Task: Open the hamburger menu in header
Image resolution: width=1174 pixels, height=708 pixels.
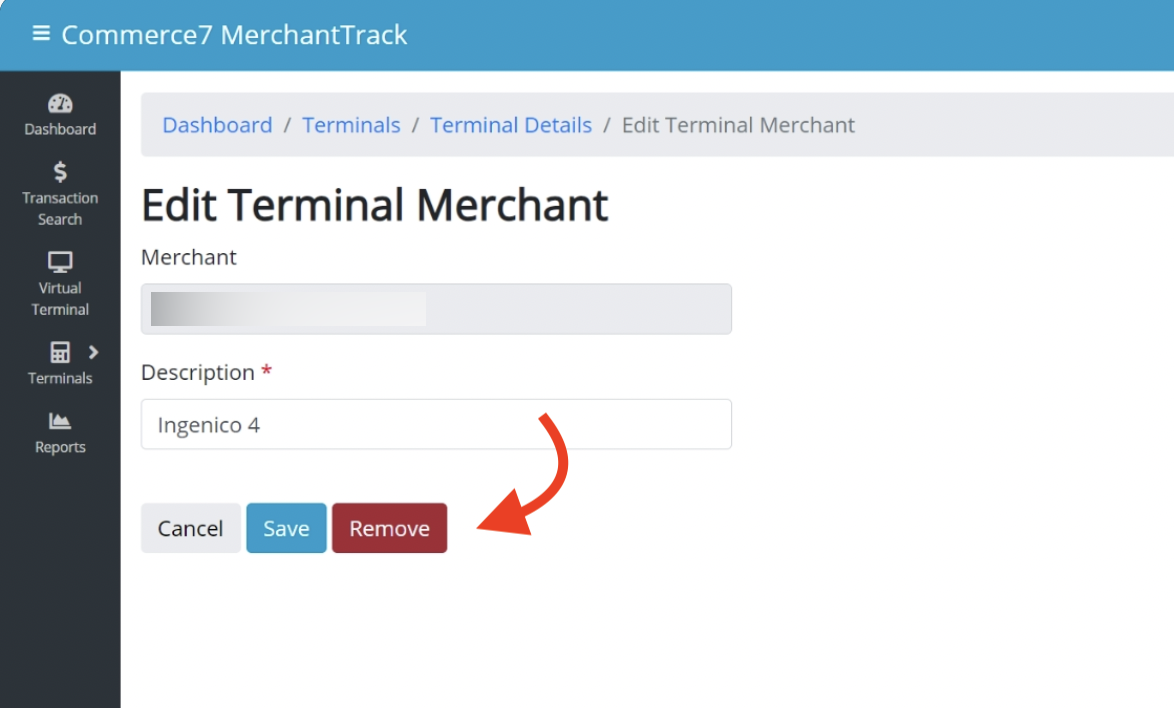Action: click(41, 34)
